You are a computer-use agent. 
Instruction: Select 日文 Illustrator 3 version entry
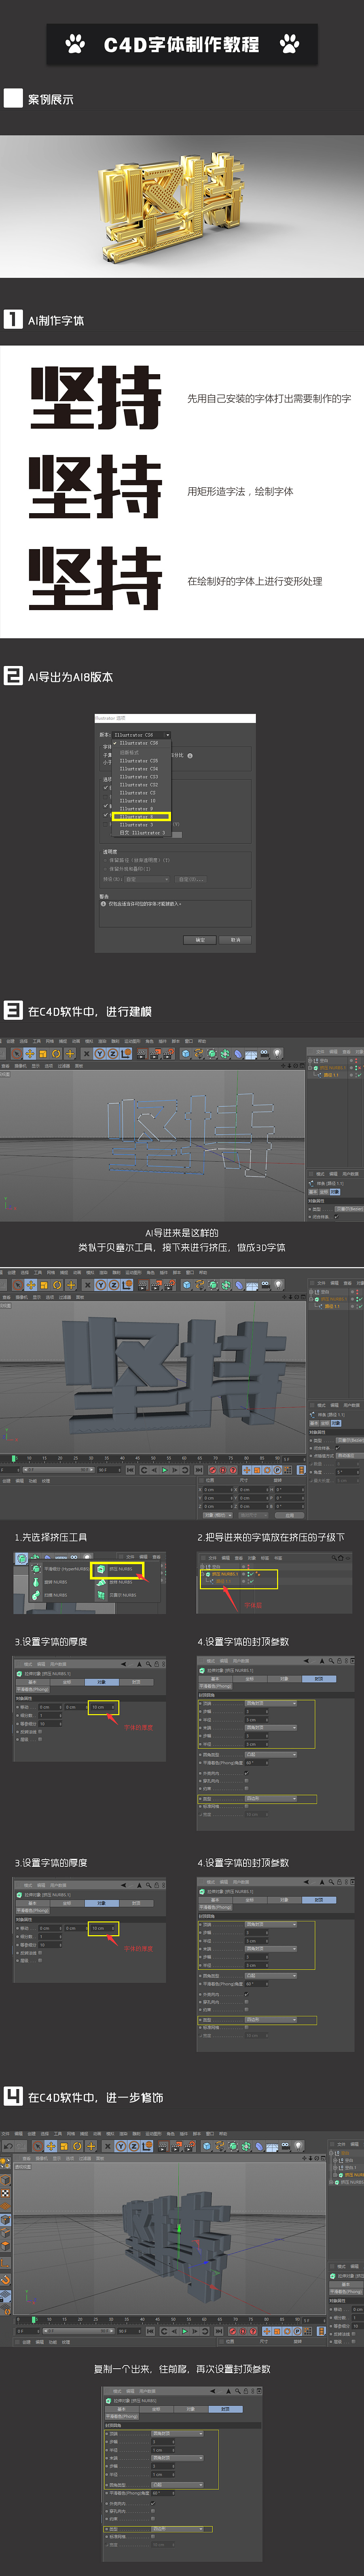142,833
